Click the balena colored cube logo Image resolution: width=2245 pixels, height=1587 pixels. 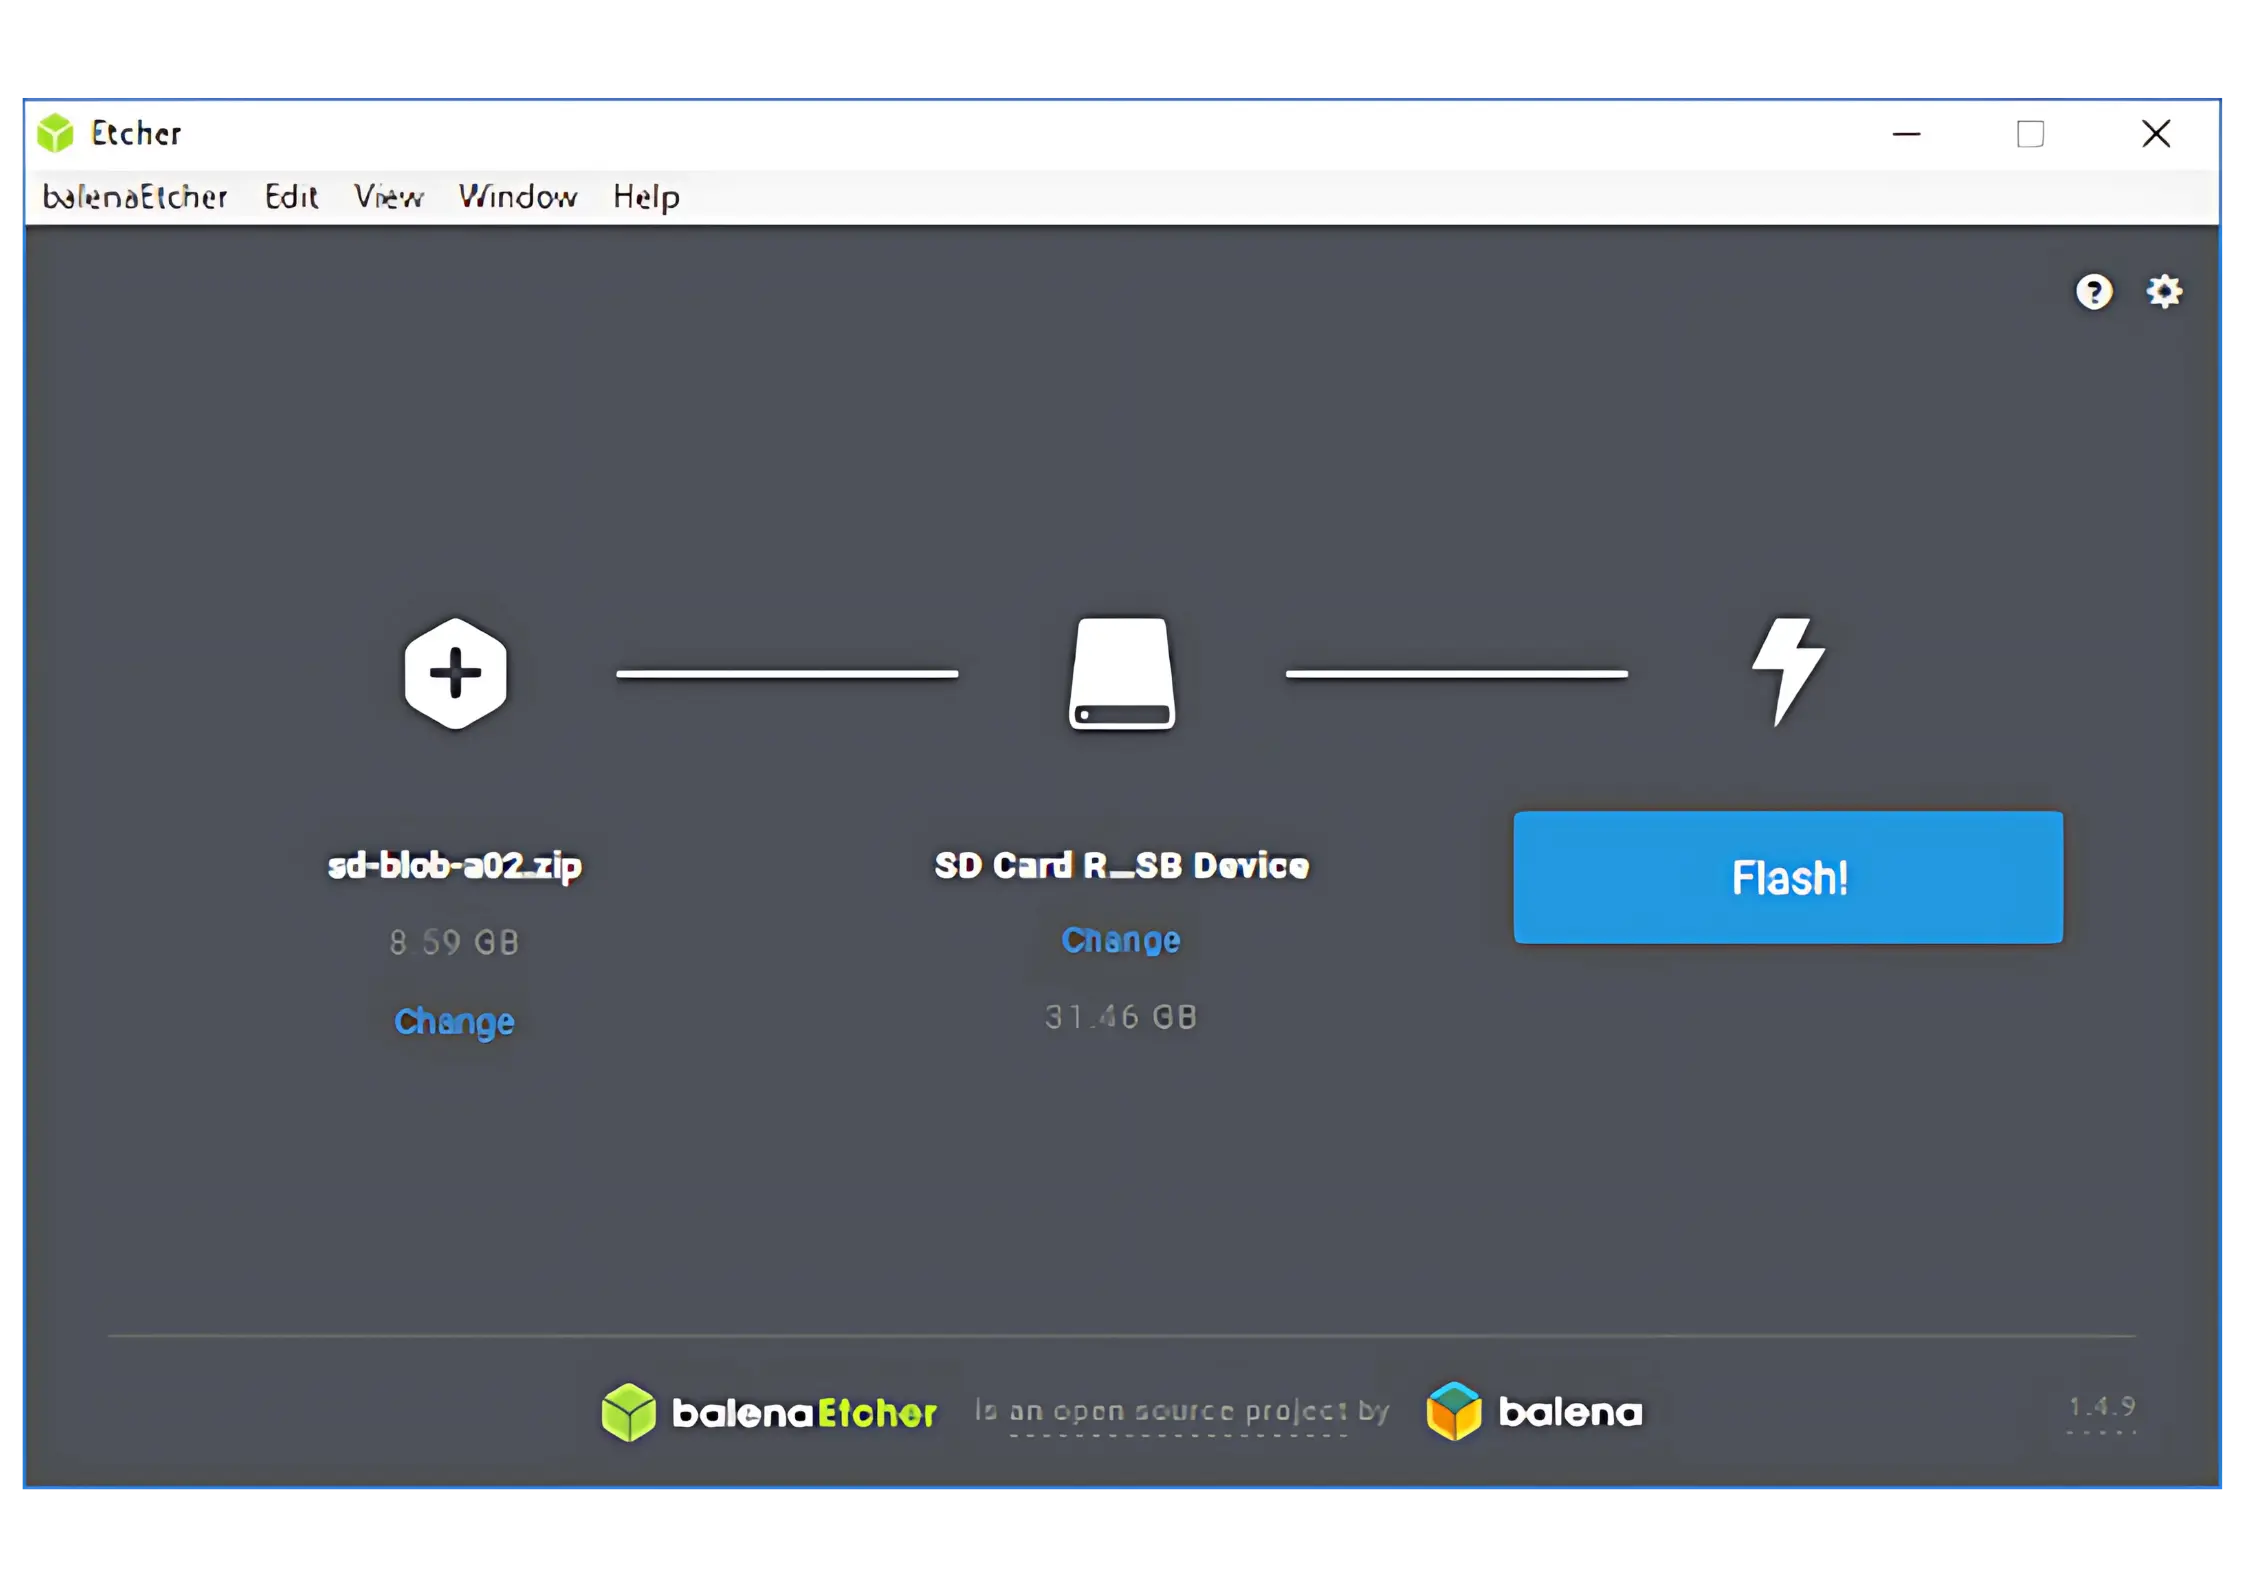click(x=1453, y=1411)
